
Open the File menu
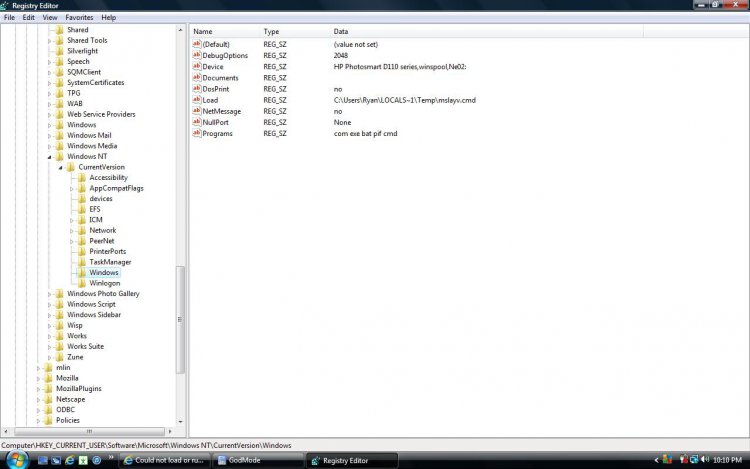pyautogui.click(x=9, y=17)
